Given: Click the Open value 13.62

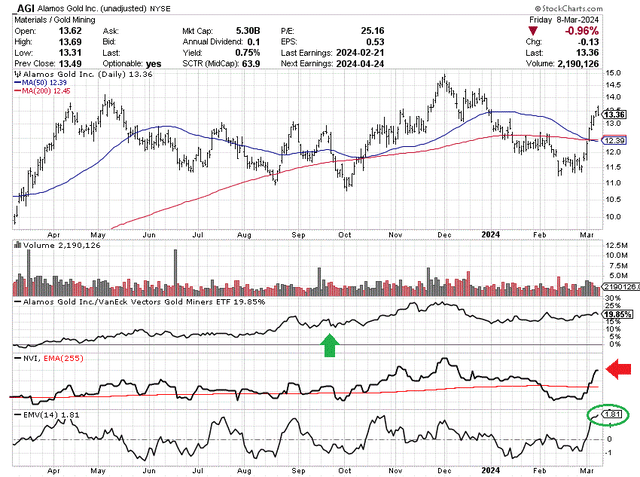Looking at the screenshot, I should click(70, 31).
